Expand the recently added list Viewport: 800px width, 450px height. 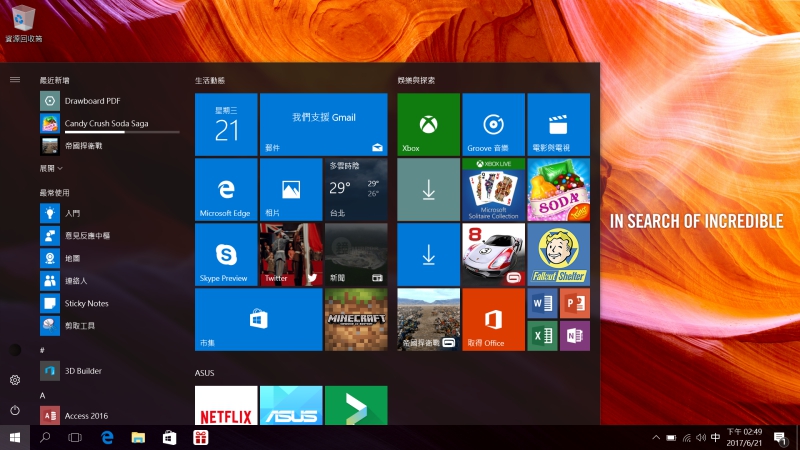point(51,168)
